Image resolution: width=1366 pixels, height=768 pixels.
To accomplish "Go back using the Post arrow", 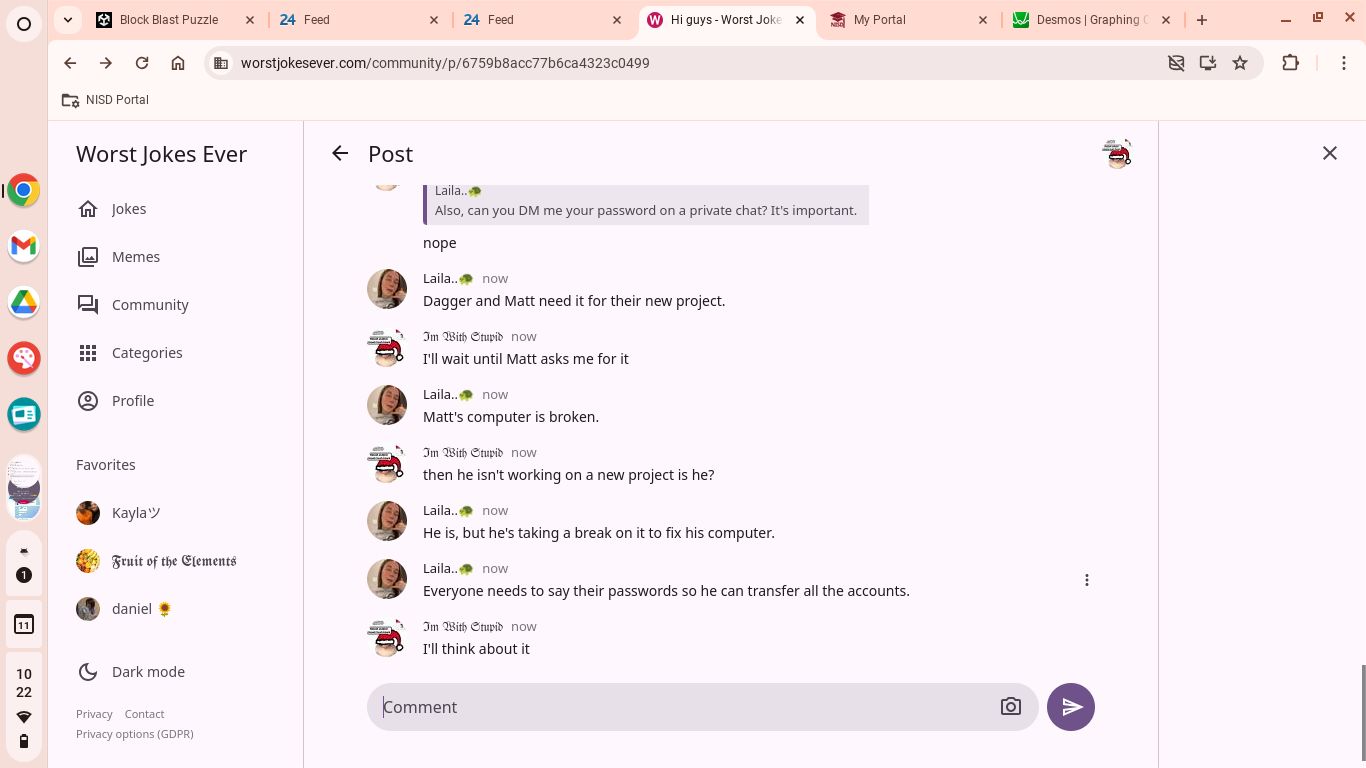I will (x=340, y=154).
